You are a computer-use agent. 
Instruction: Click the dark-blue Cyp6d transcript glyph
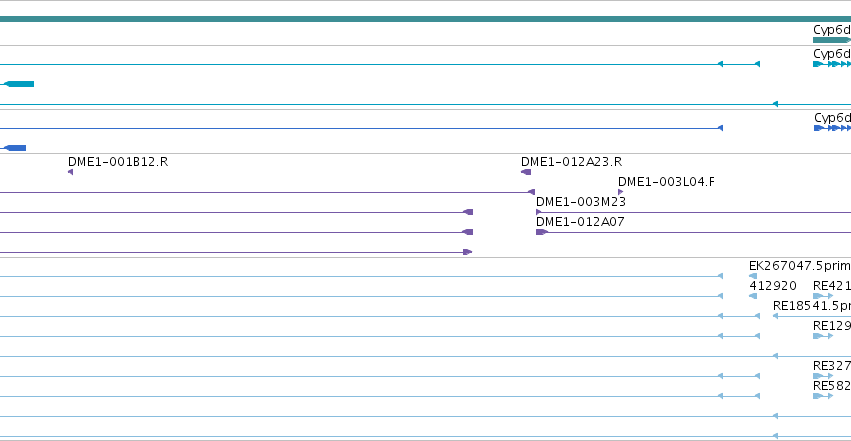click(832, 128)
